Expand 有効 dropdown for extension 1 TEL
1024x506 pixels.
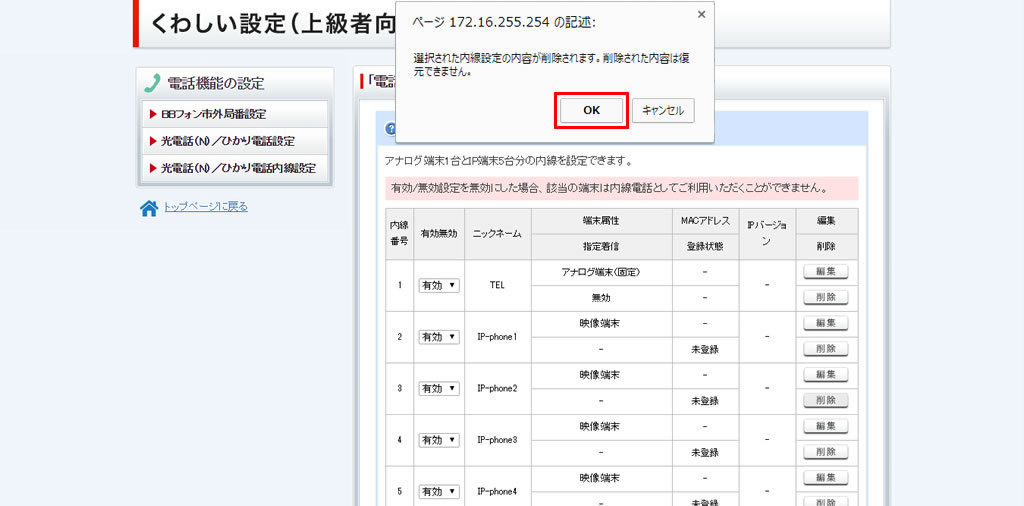[438, 285]
